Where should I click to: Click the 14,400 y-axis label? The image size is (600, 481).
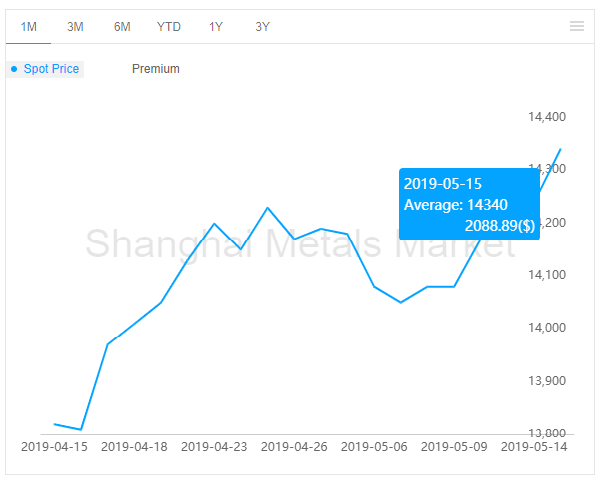tap(547, 116)
